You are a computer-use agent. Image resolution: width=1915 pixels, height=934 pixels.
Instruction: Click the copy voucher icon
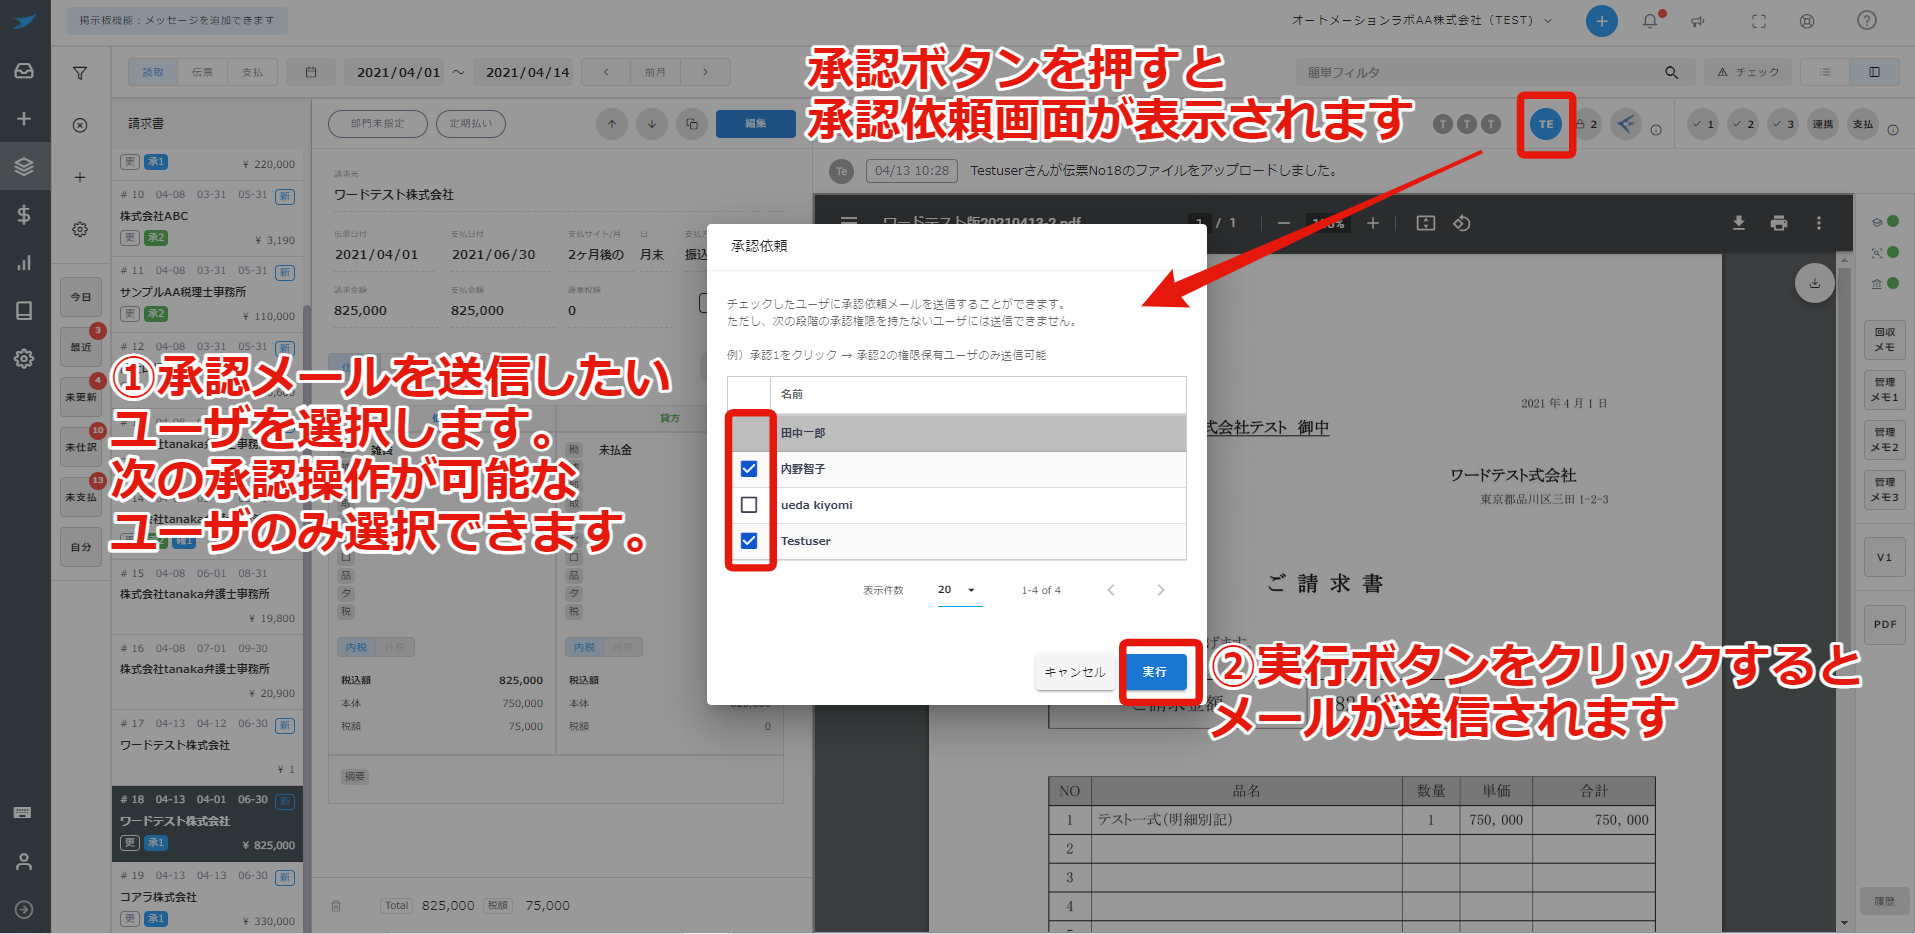[692, 124]
